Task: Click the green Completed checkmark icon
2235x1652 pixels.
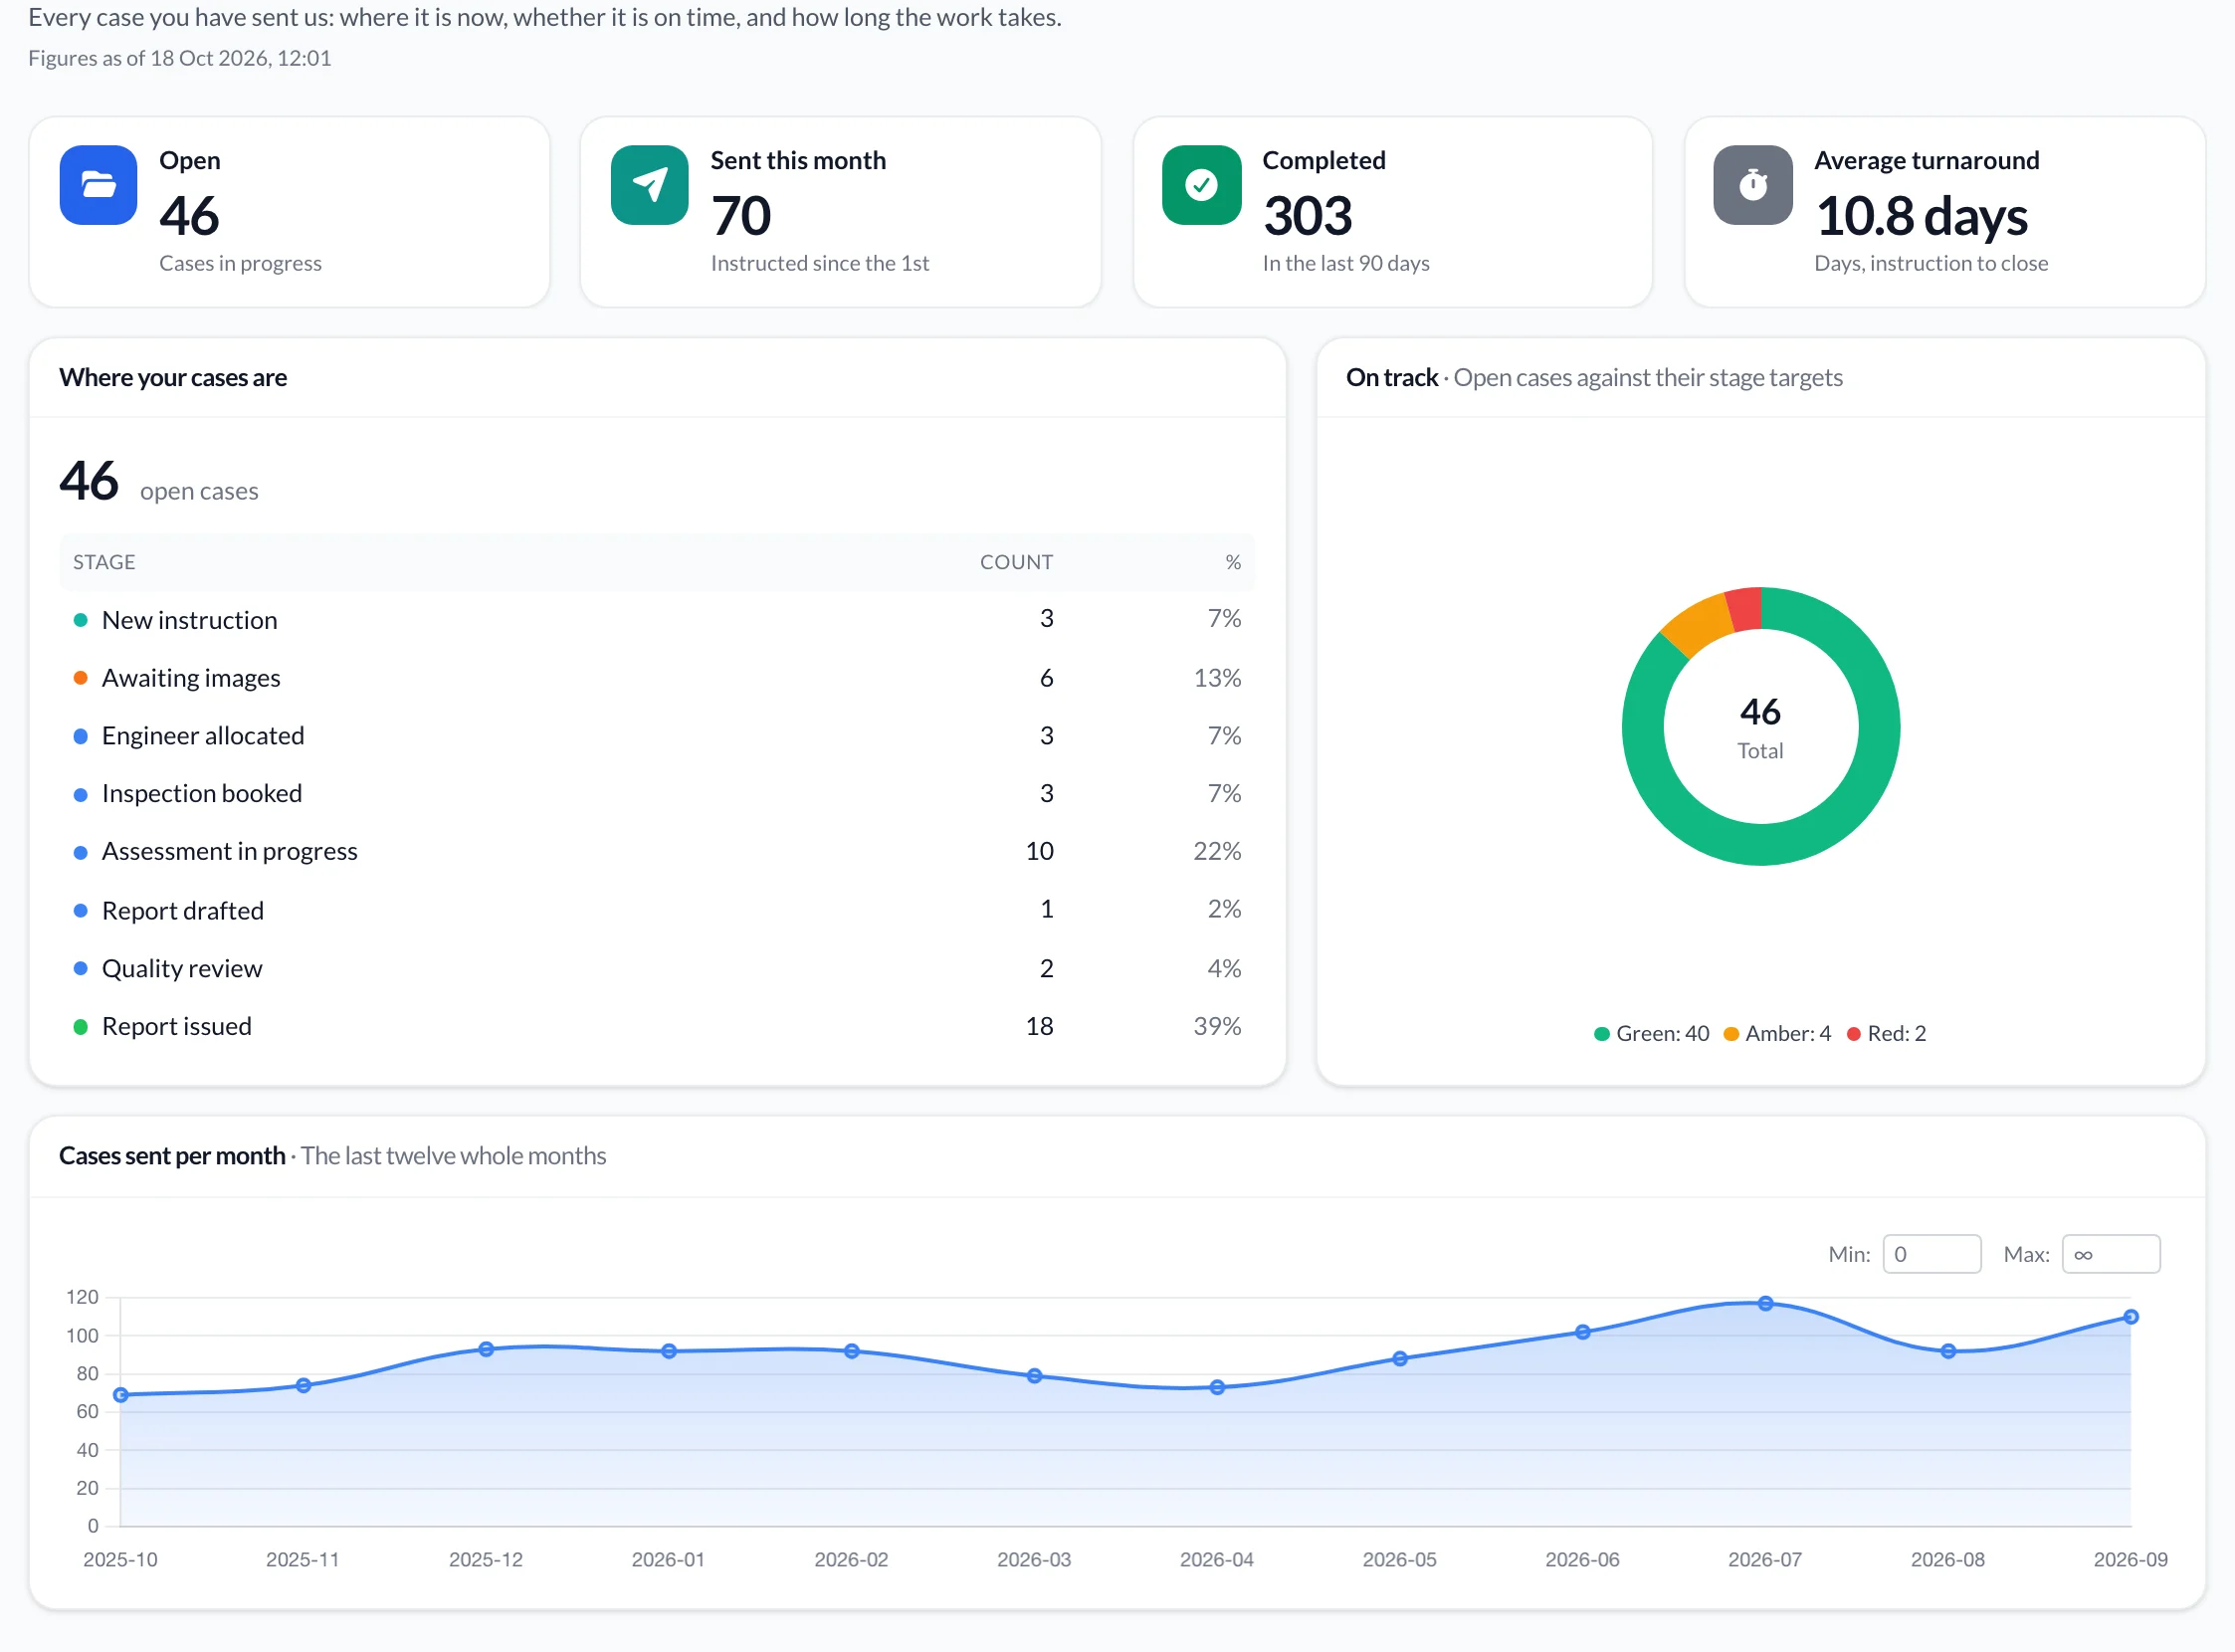Action: 1201,185
